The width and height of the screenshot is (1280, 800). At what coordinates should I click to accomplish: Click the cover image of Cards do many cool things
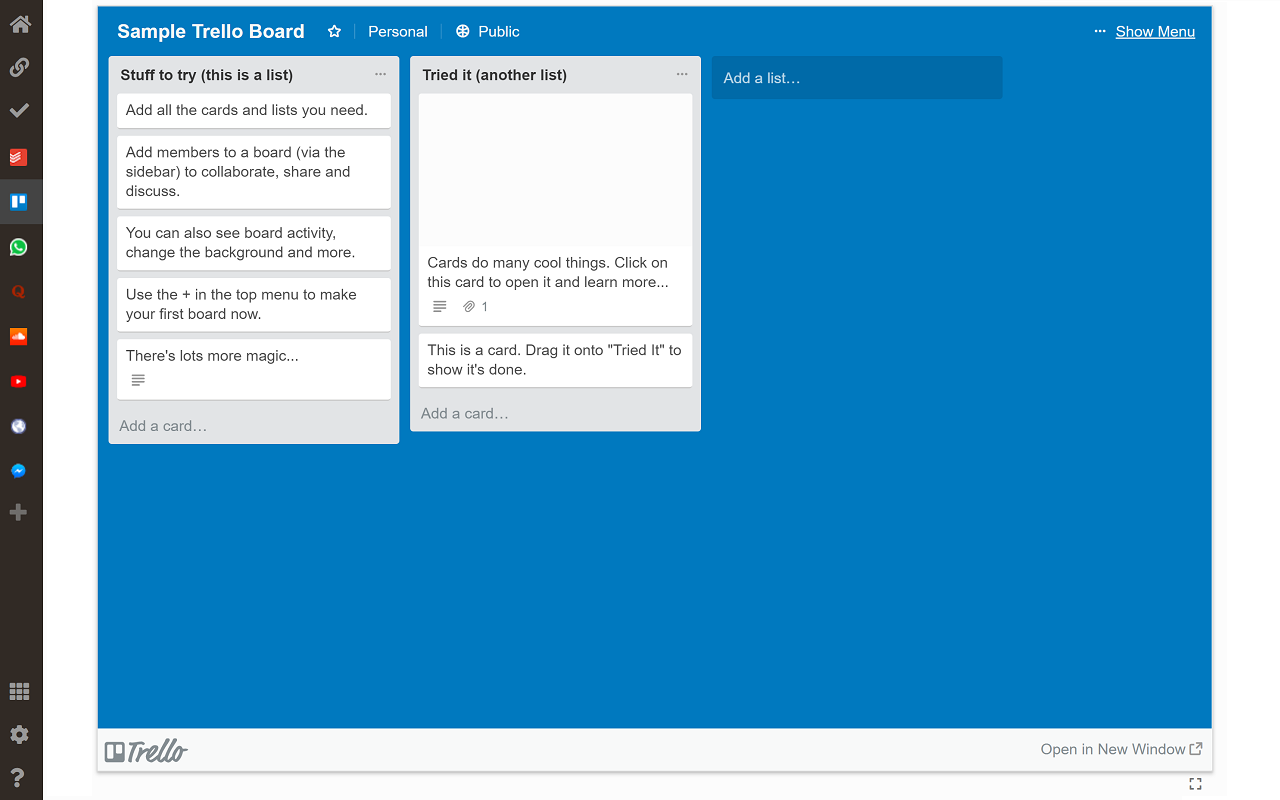555,170
